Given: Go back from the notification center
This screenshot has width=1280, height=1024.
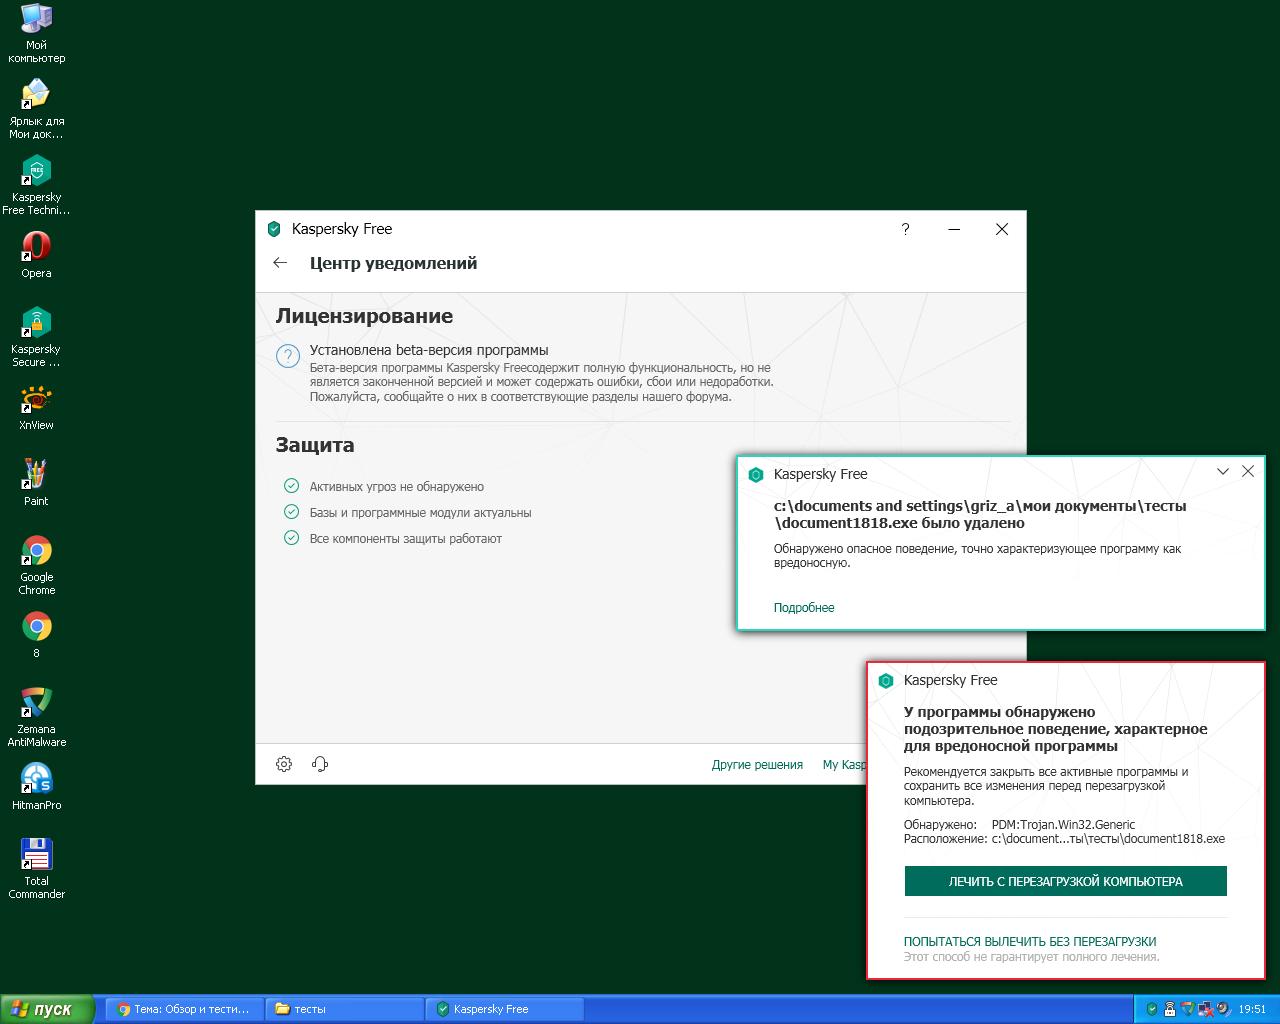Looking at the screenshot, I should click(x=280, y=263).
